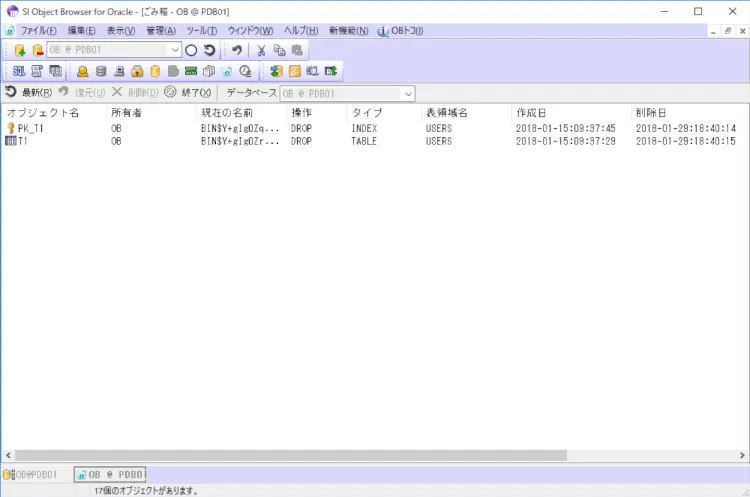Click the SQL capture icon in second toolbar
The image size is (750, 497).
tap(312, 71)
